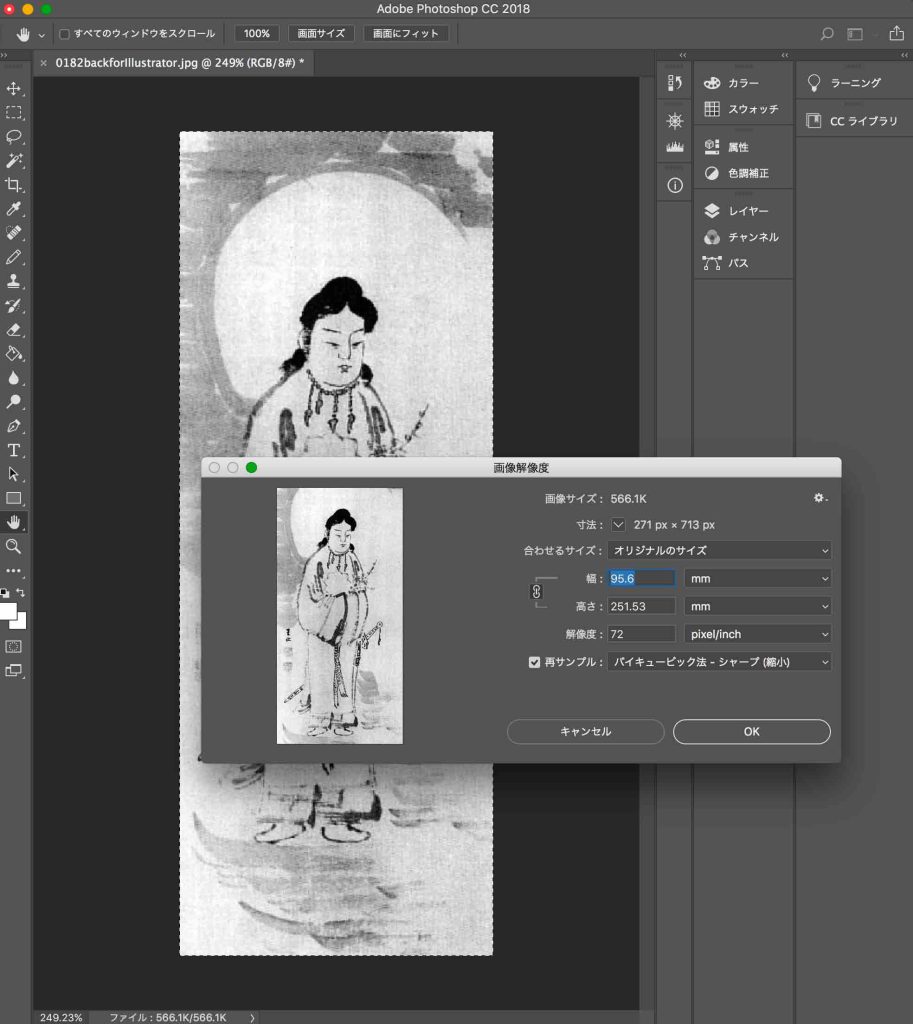Uncheck the 再サンプル checkbox
913x1024 pixels.
point(534,662)
